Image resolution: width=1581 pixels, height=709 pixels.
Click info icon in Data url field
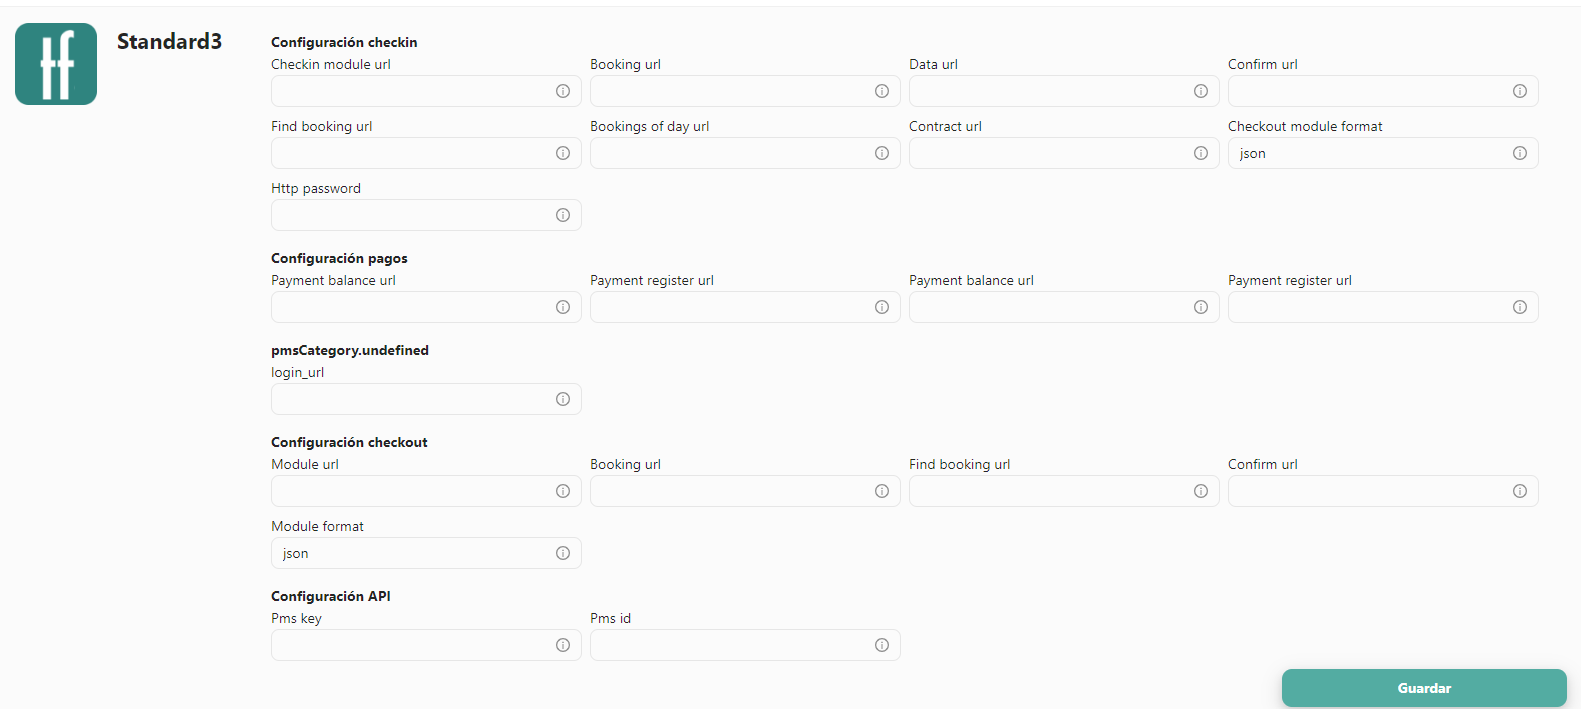pyautogui.click(x=1201, y=91)
